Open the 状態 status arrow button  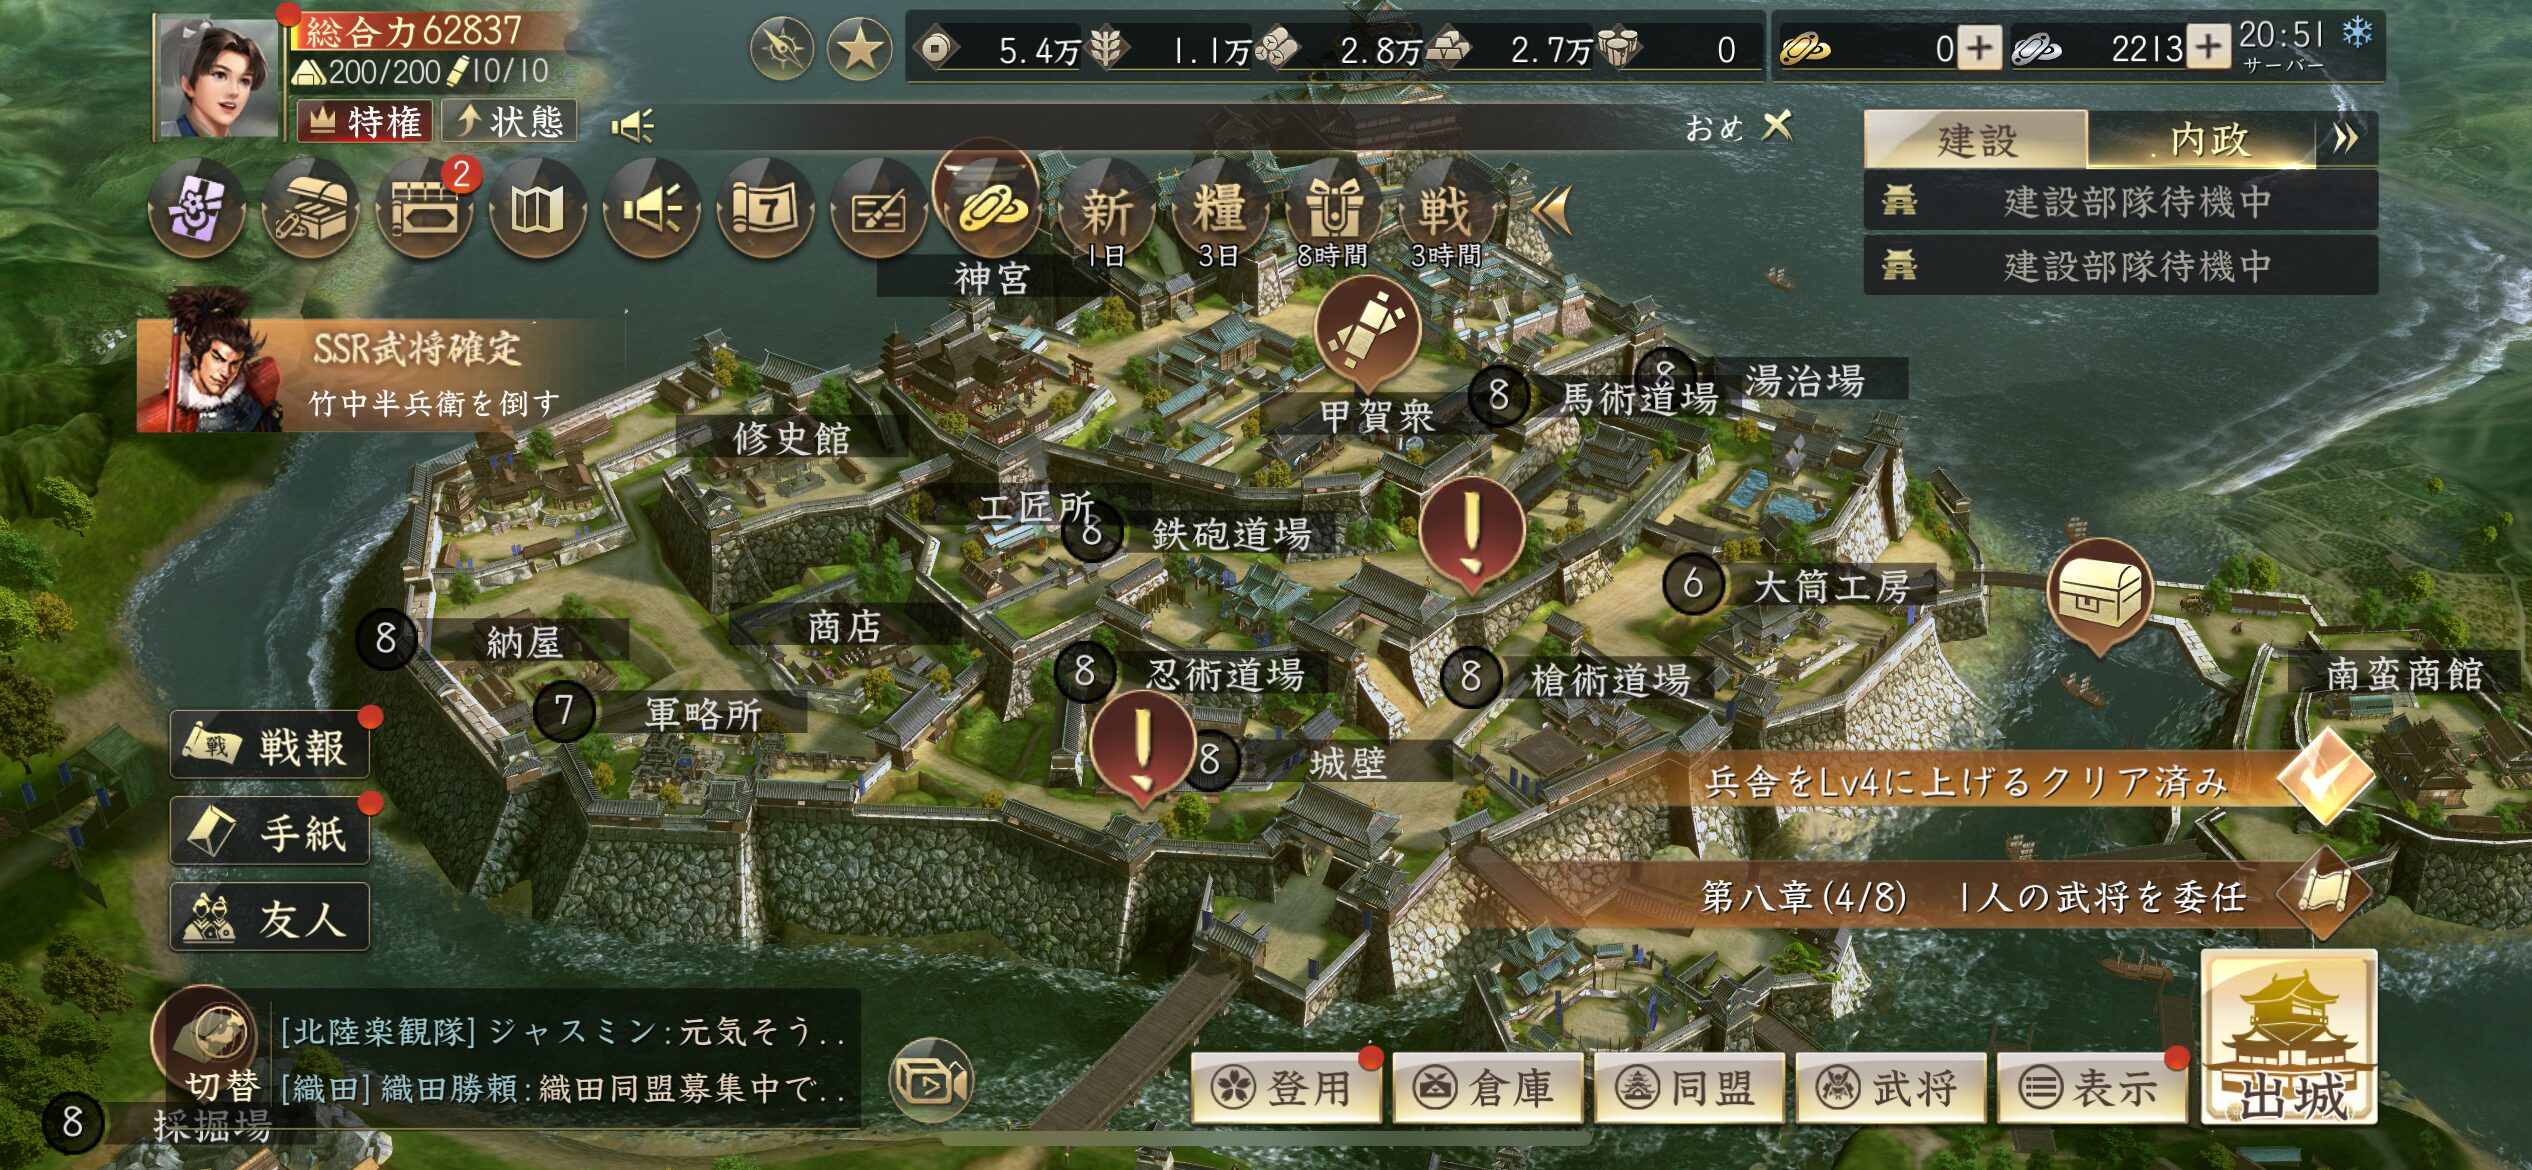pyautogui.click(x=509, y=122)
